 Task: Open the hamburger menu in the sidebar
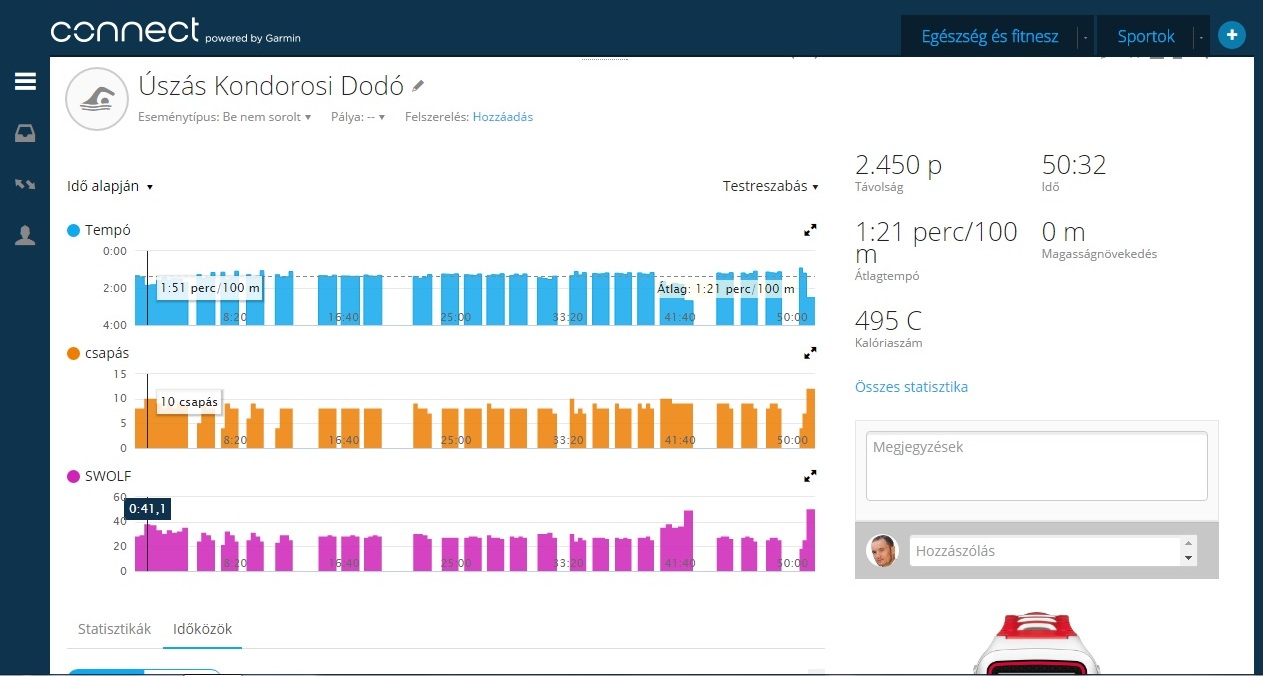click(25, 82)
